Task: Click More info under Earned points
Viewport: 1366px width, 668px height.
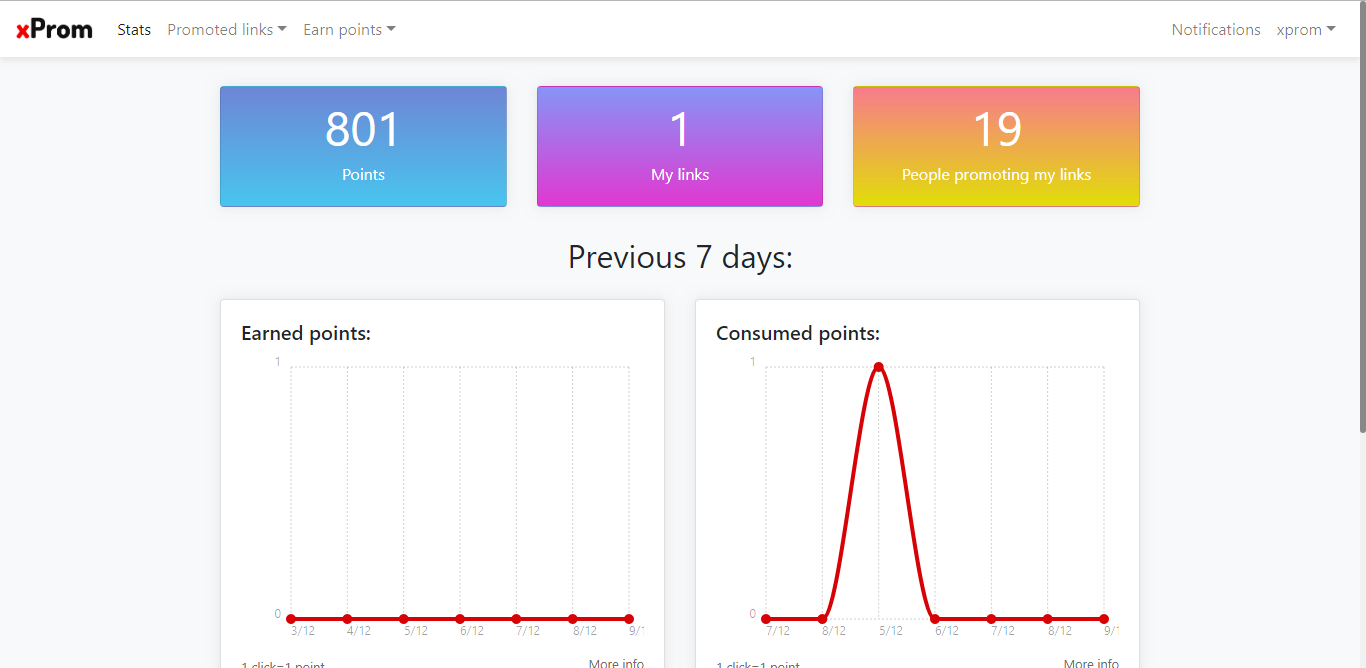Action: (x=616, y=663)
